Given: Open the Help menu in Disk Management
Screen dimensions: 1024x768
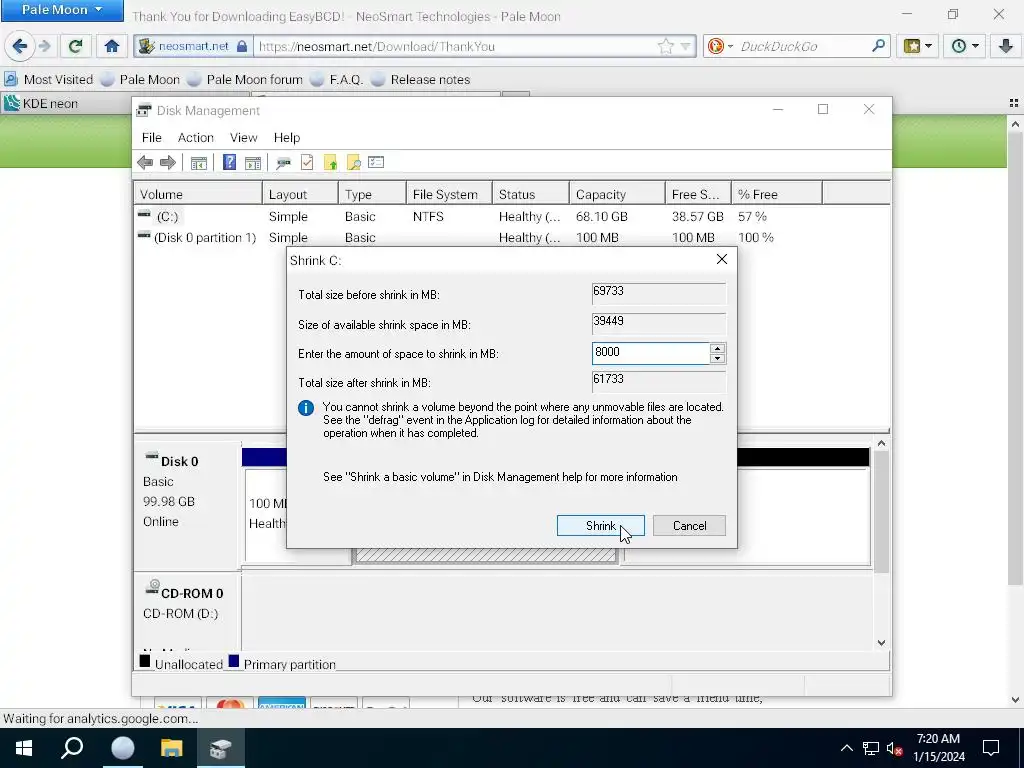Looking at the screenshot, I should (x=286, y=137).
